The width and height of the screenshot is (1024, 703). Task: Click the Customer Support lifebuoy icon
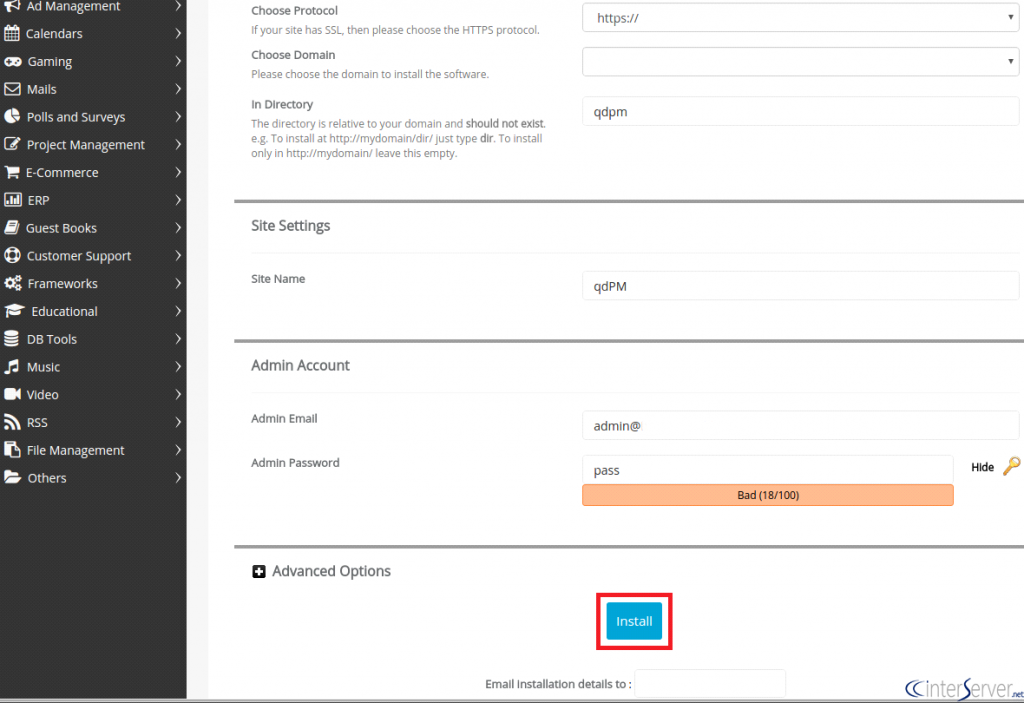point(12,255)
